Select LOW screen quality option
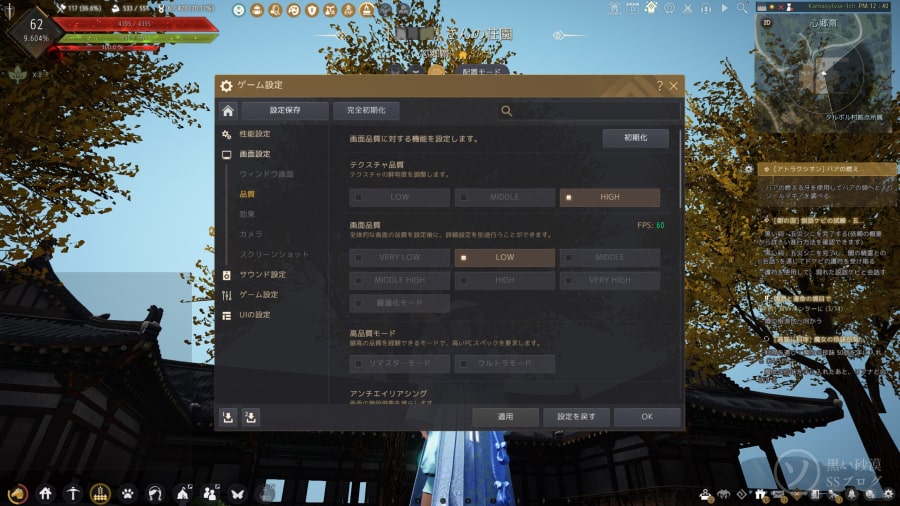This screenshot has height=506, width=900. tap(505, 258)
